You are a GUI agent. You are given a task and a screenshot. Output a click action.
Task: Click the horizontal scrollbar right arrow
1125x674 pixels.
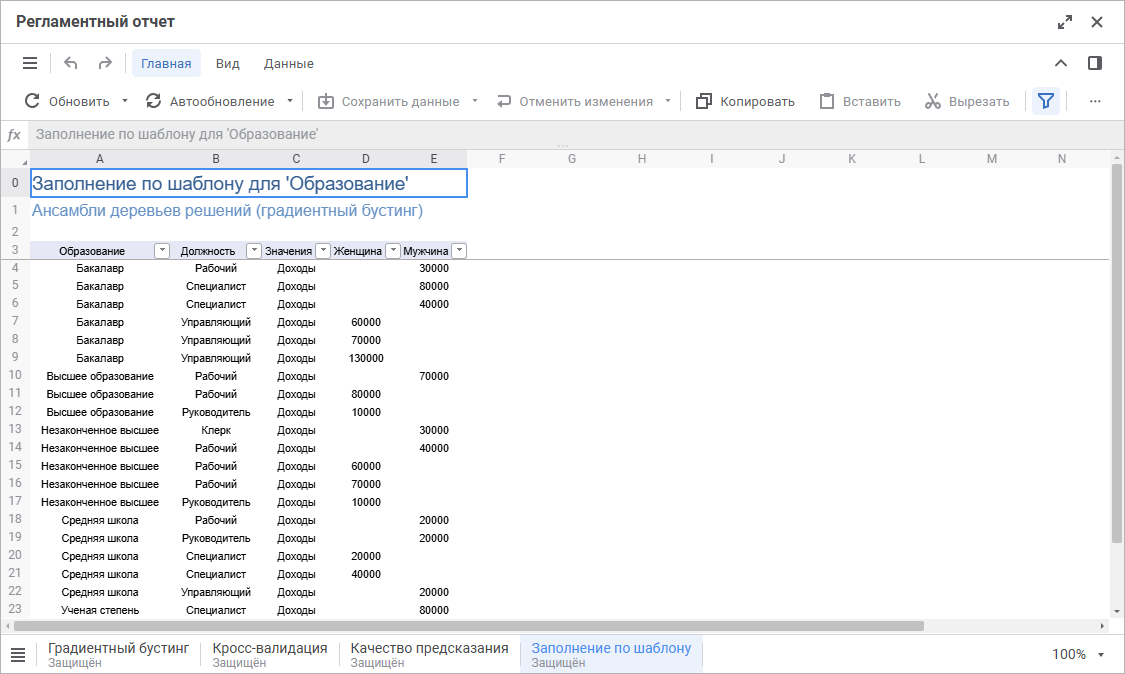pos(1103,626)
